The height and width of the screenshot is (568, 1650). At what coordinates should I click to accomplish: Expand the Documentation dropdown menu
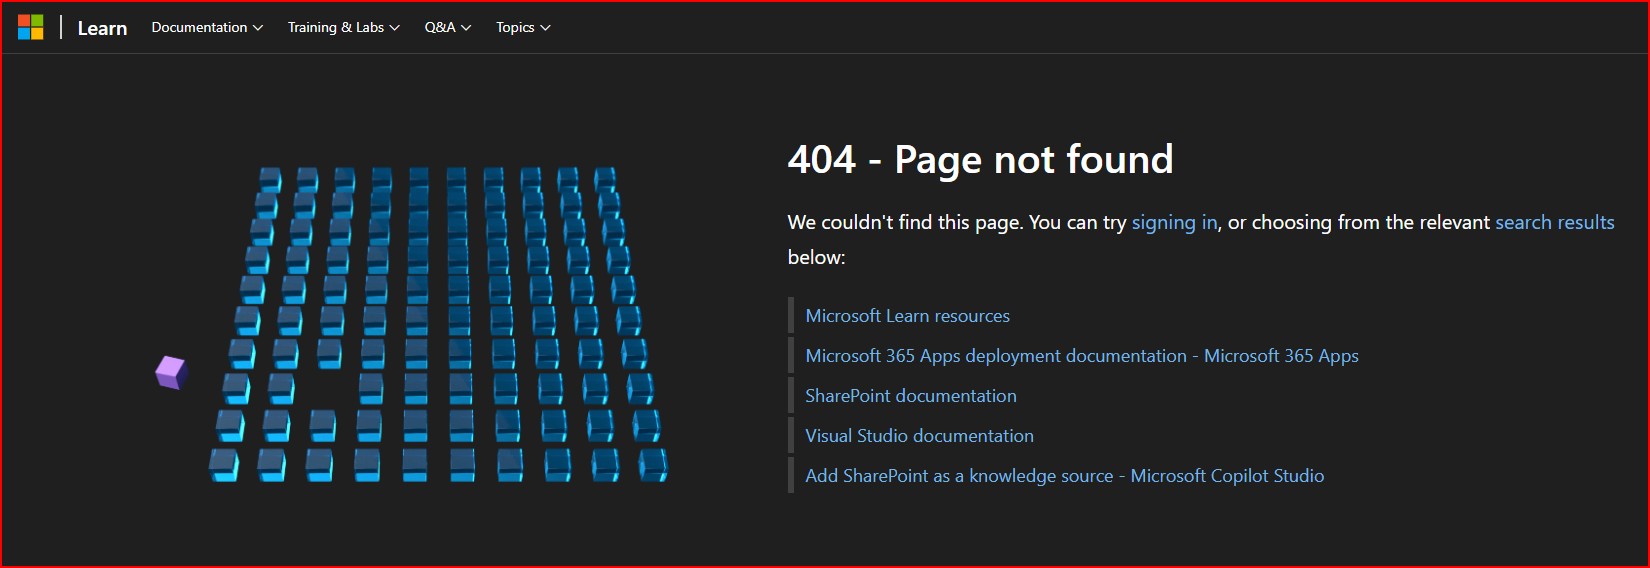click(x=207, y=27)
